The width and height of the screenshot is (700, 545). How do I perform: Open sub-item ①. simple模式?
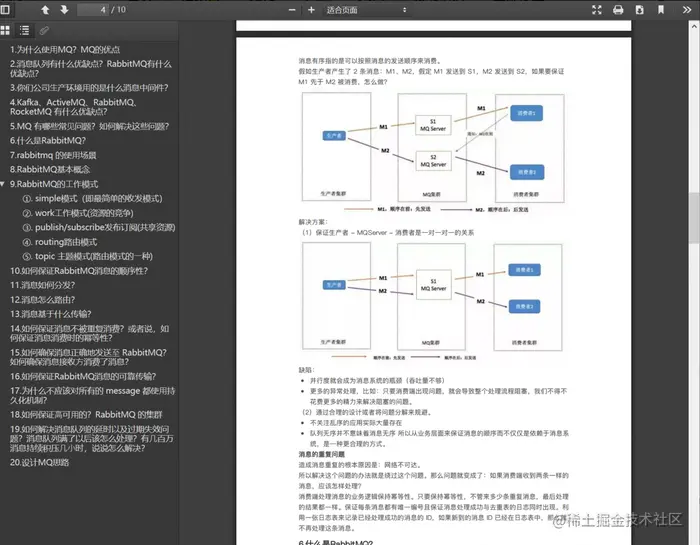pyautogui.click(x=92, y=199)
